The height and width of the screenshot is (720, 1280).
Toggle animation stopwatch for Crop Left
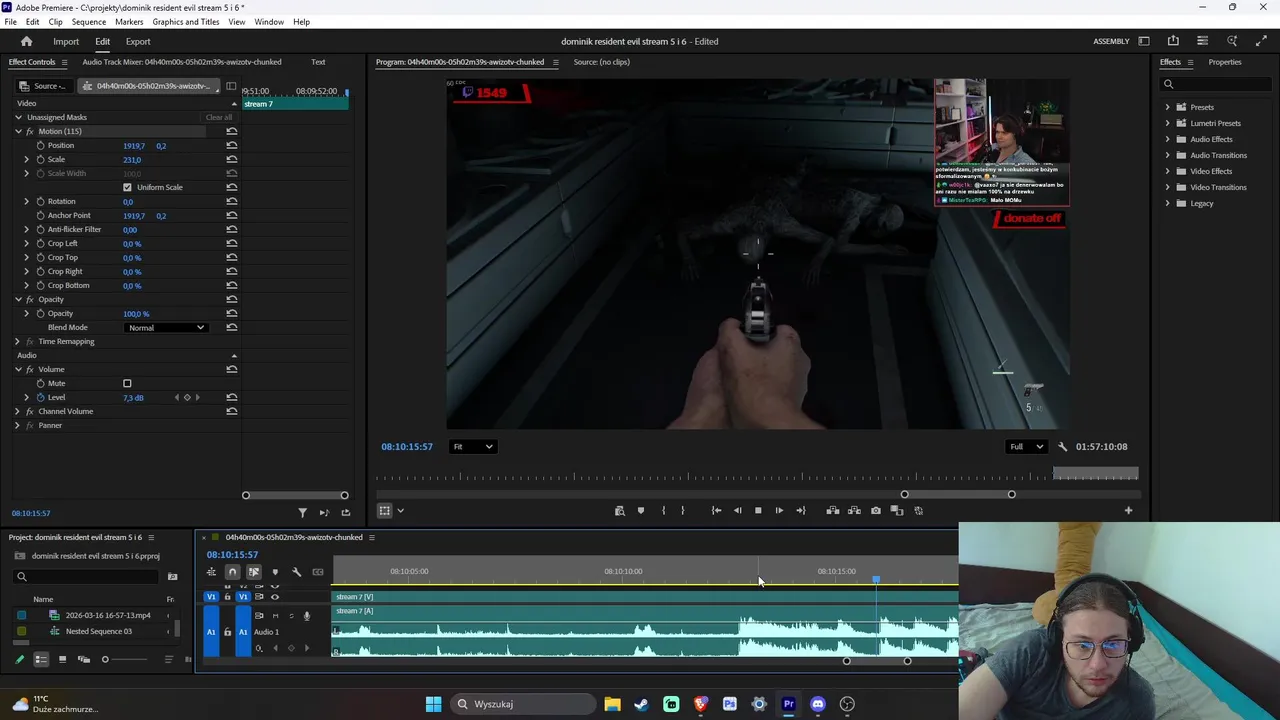coord(41,244)
